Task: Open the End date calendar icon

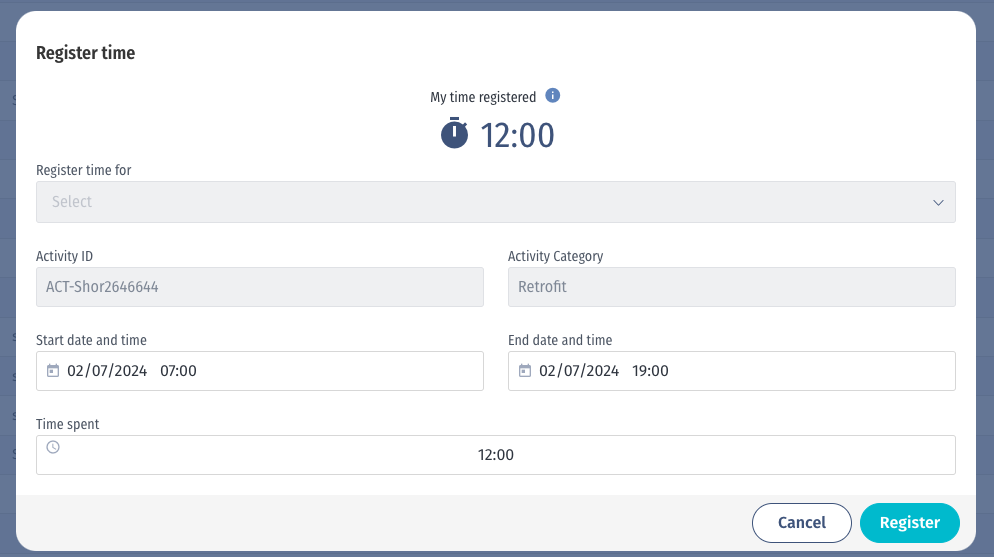Action: pyautogui.click(x=525, y=371)
